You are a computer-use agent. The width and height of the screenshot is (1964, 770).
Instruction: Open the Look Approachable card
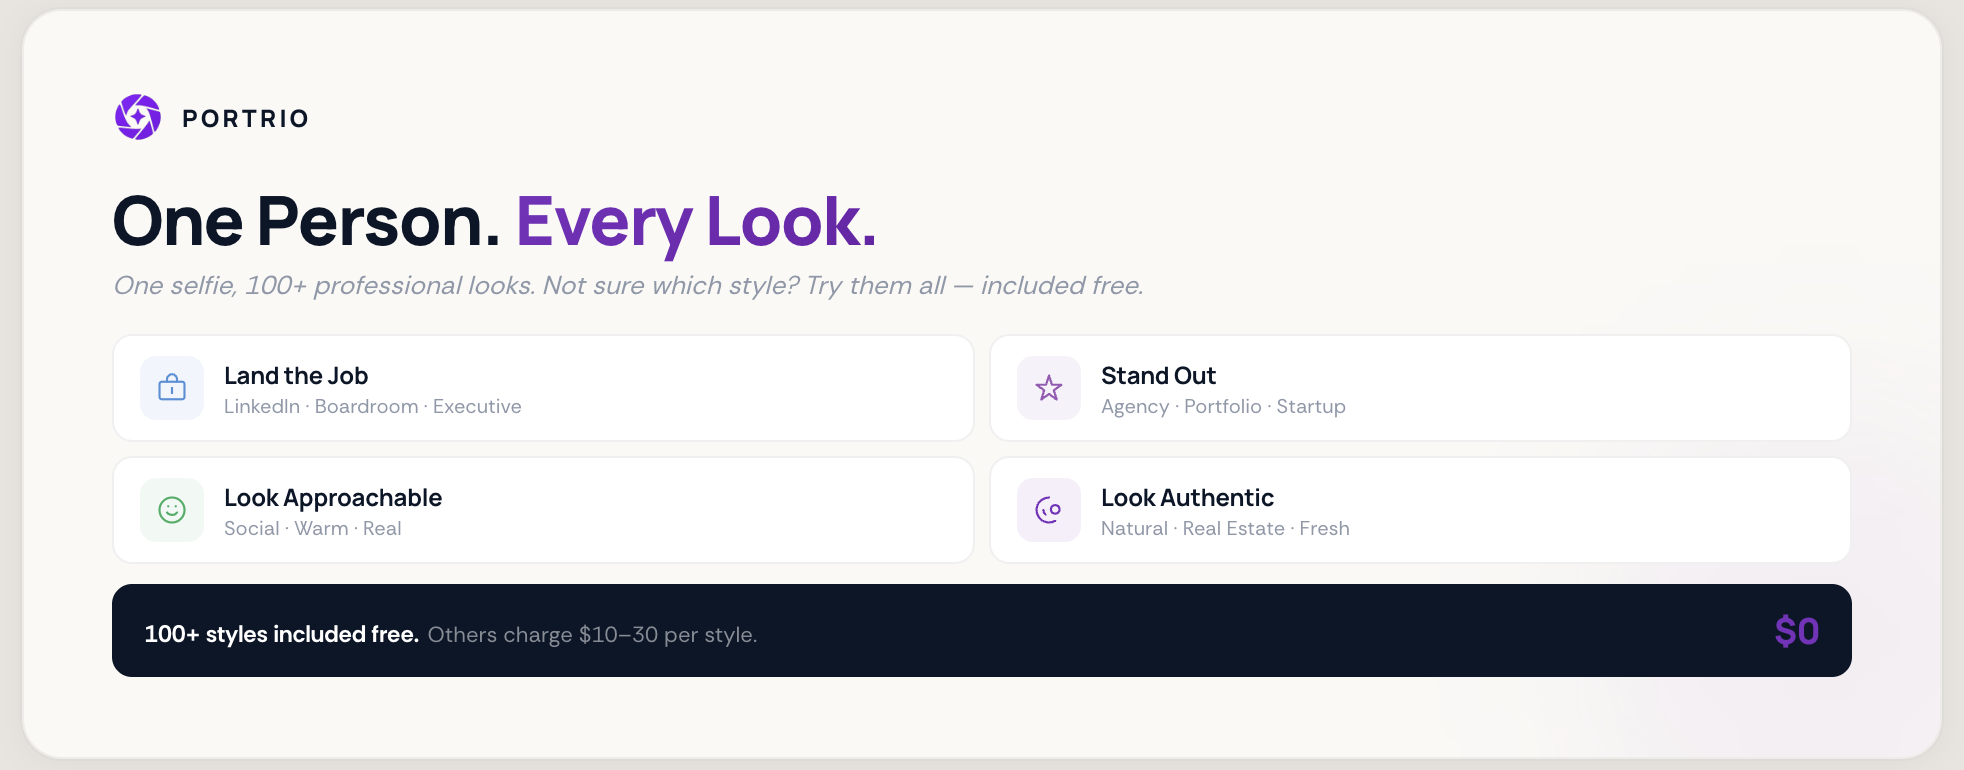[543, 510]
